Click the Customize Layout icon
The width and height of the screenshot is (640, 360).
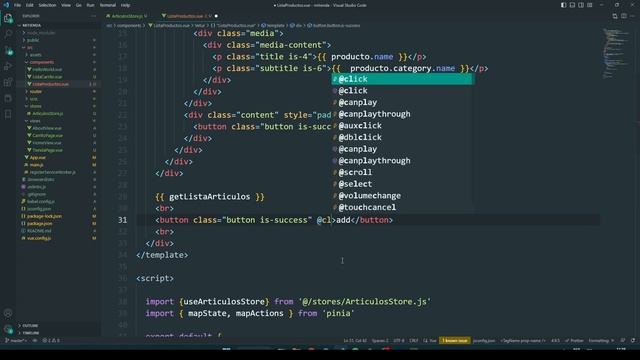point(590,5)
